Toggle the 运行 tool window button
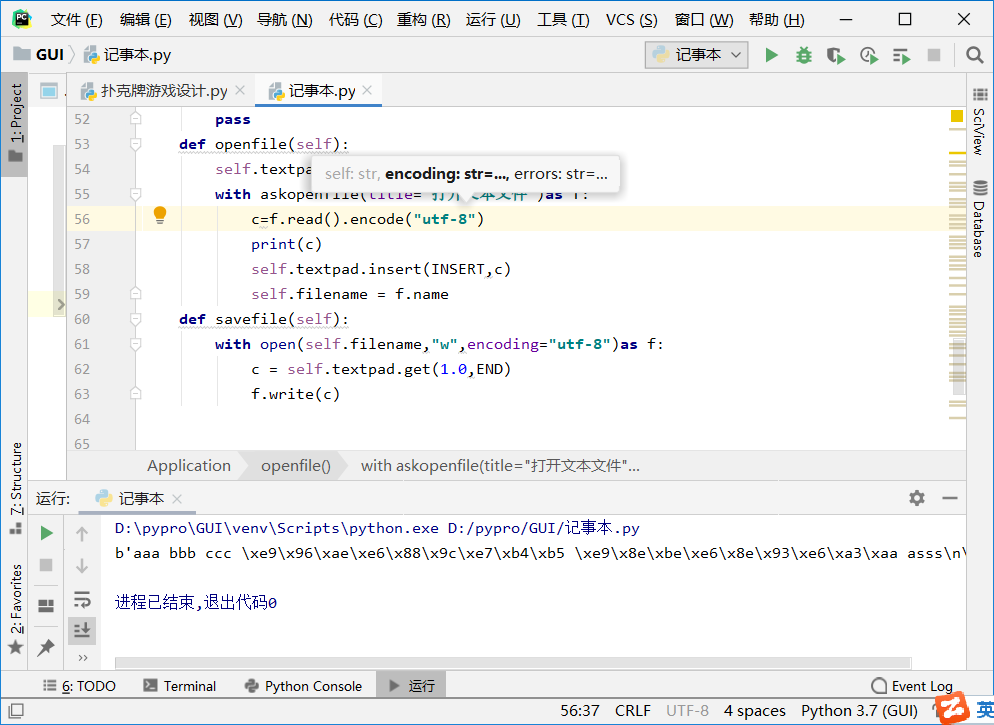The height and width of the screenshot is (725, 994). coord(411,686)
